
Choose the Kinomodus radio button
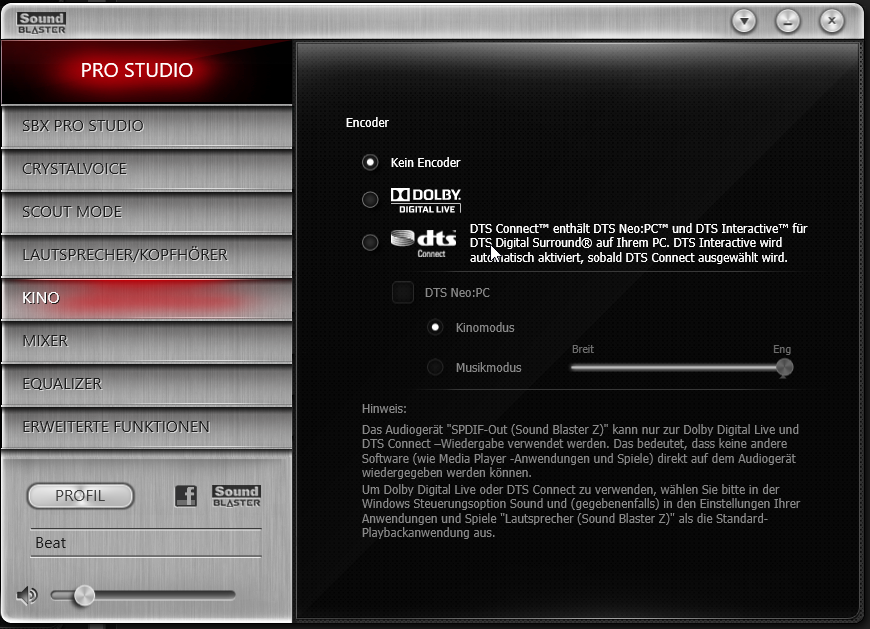[435, 327]
